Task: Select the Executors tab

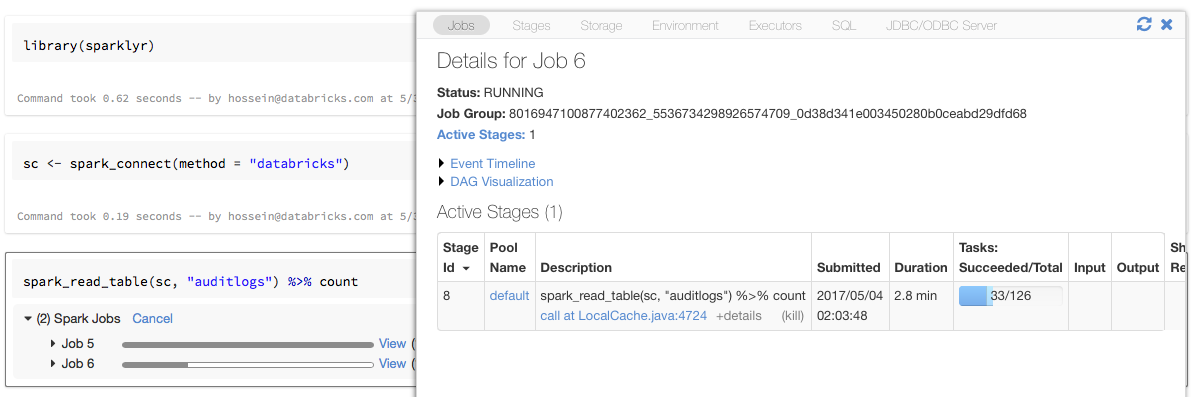Action: coord(775,25)
